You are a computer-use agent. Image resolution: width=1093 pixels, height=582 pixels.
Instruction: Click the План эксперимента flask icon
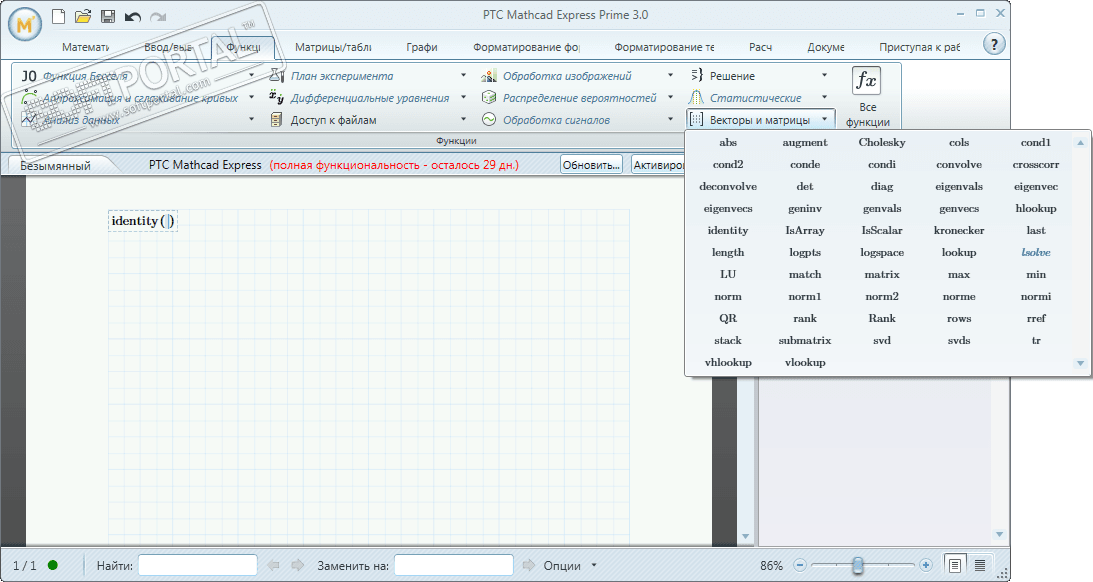(277, 75)
